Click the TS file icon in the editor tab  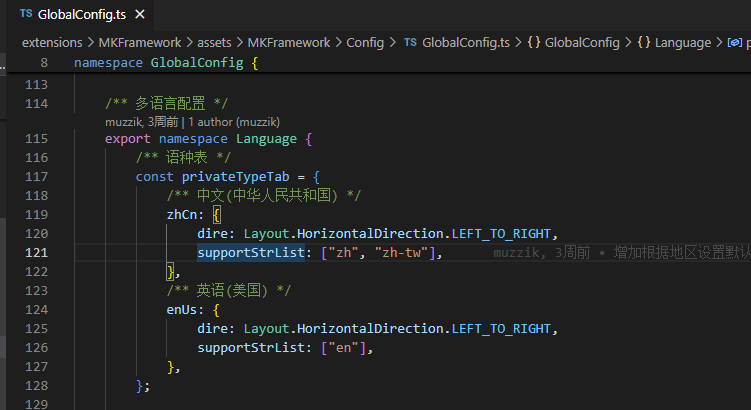(x=25, y=15)
